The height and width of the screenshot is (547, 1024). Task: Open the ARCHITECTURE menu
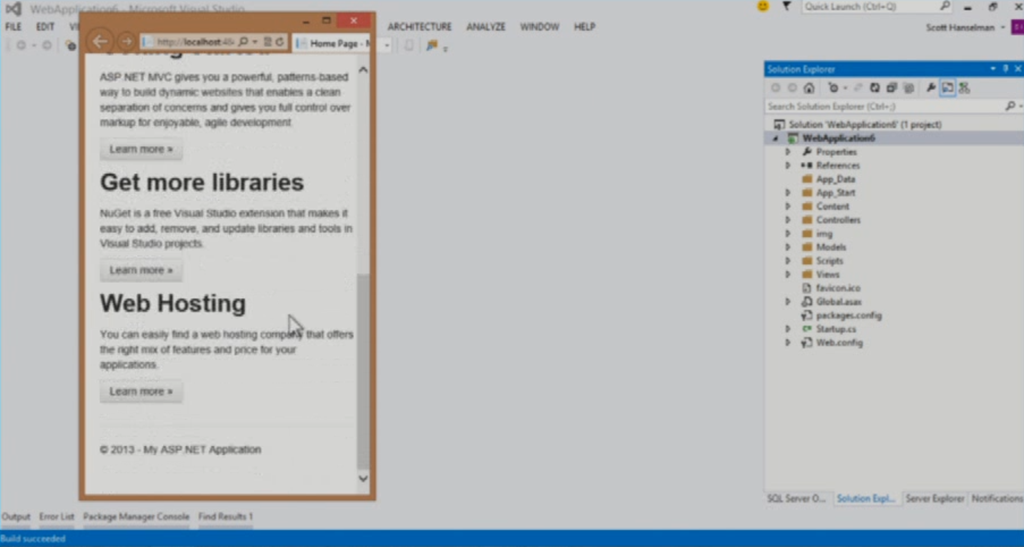point(419,27)
